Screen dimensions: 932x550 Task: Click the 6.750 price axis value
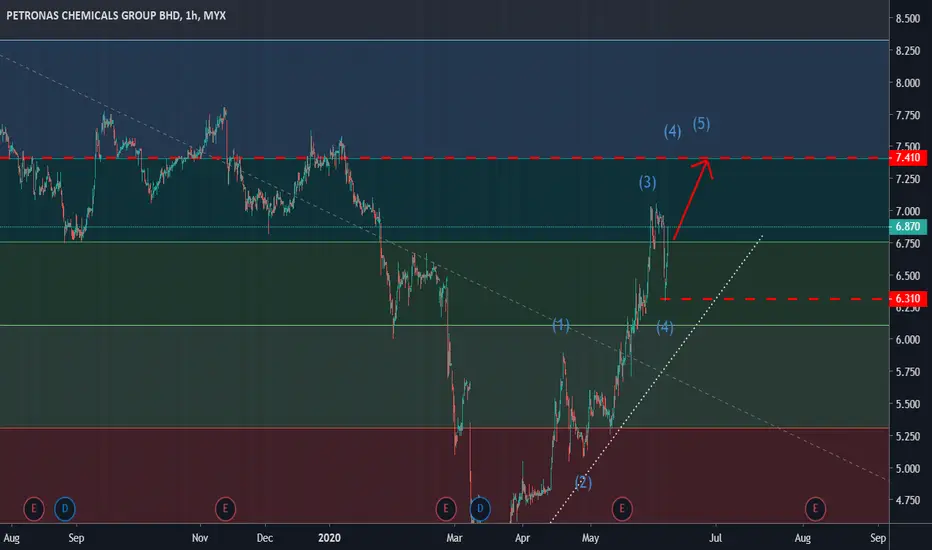908,244
